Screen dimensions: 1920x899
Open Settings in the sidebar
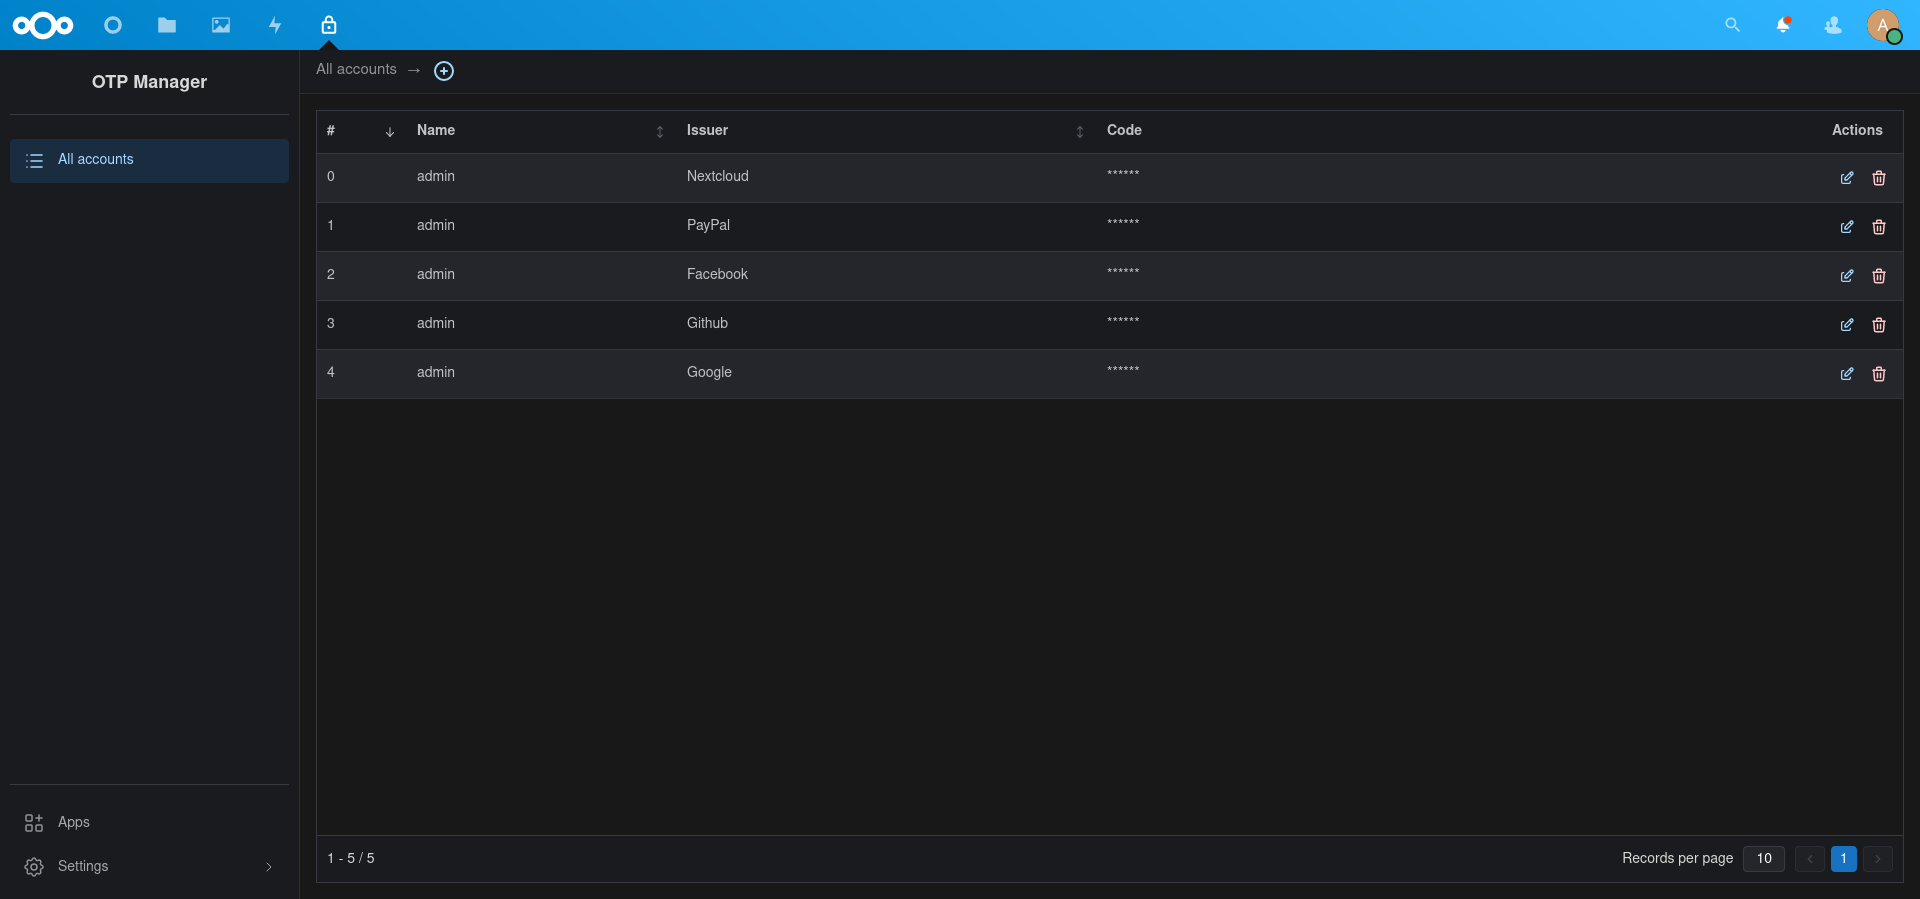pyautogui.click(x=149, y=866)
